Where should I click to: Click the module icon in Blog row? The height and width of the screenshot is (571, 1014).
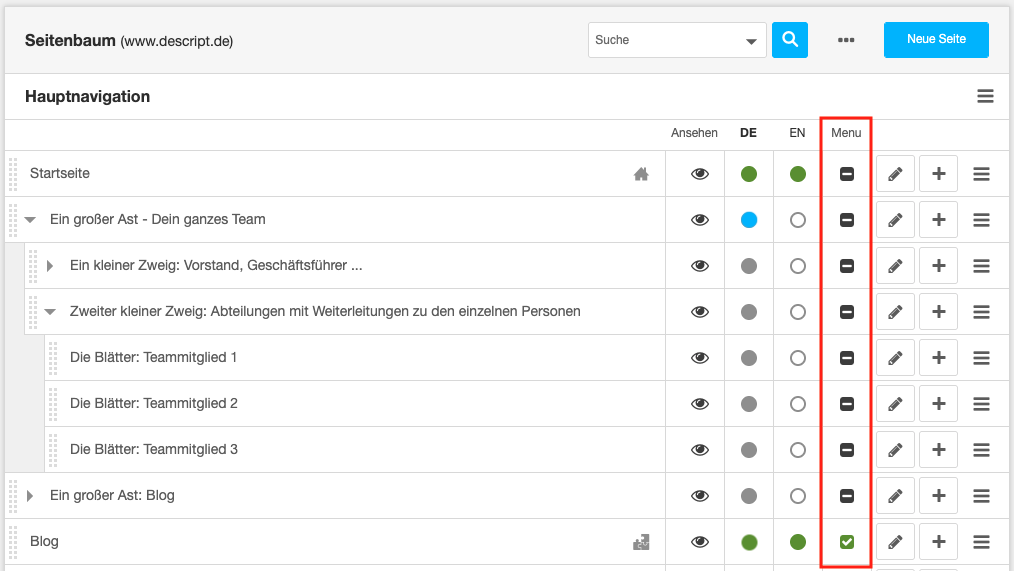641,542
